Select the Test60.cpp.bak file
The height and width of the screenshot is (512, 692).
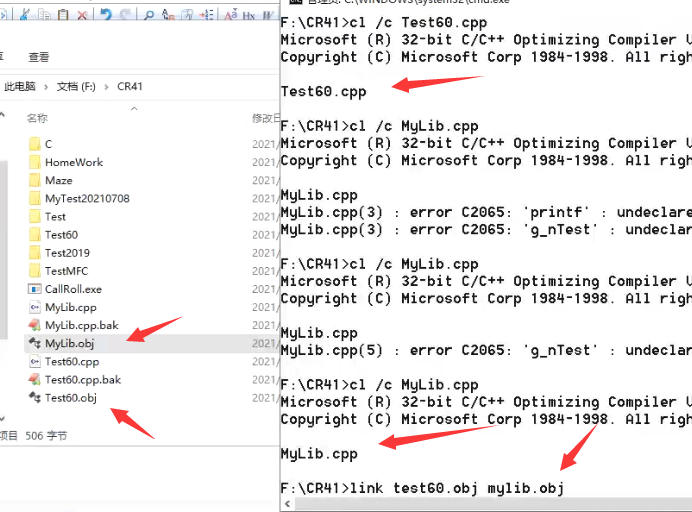82,380
